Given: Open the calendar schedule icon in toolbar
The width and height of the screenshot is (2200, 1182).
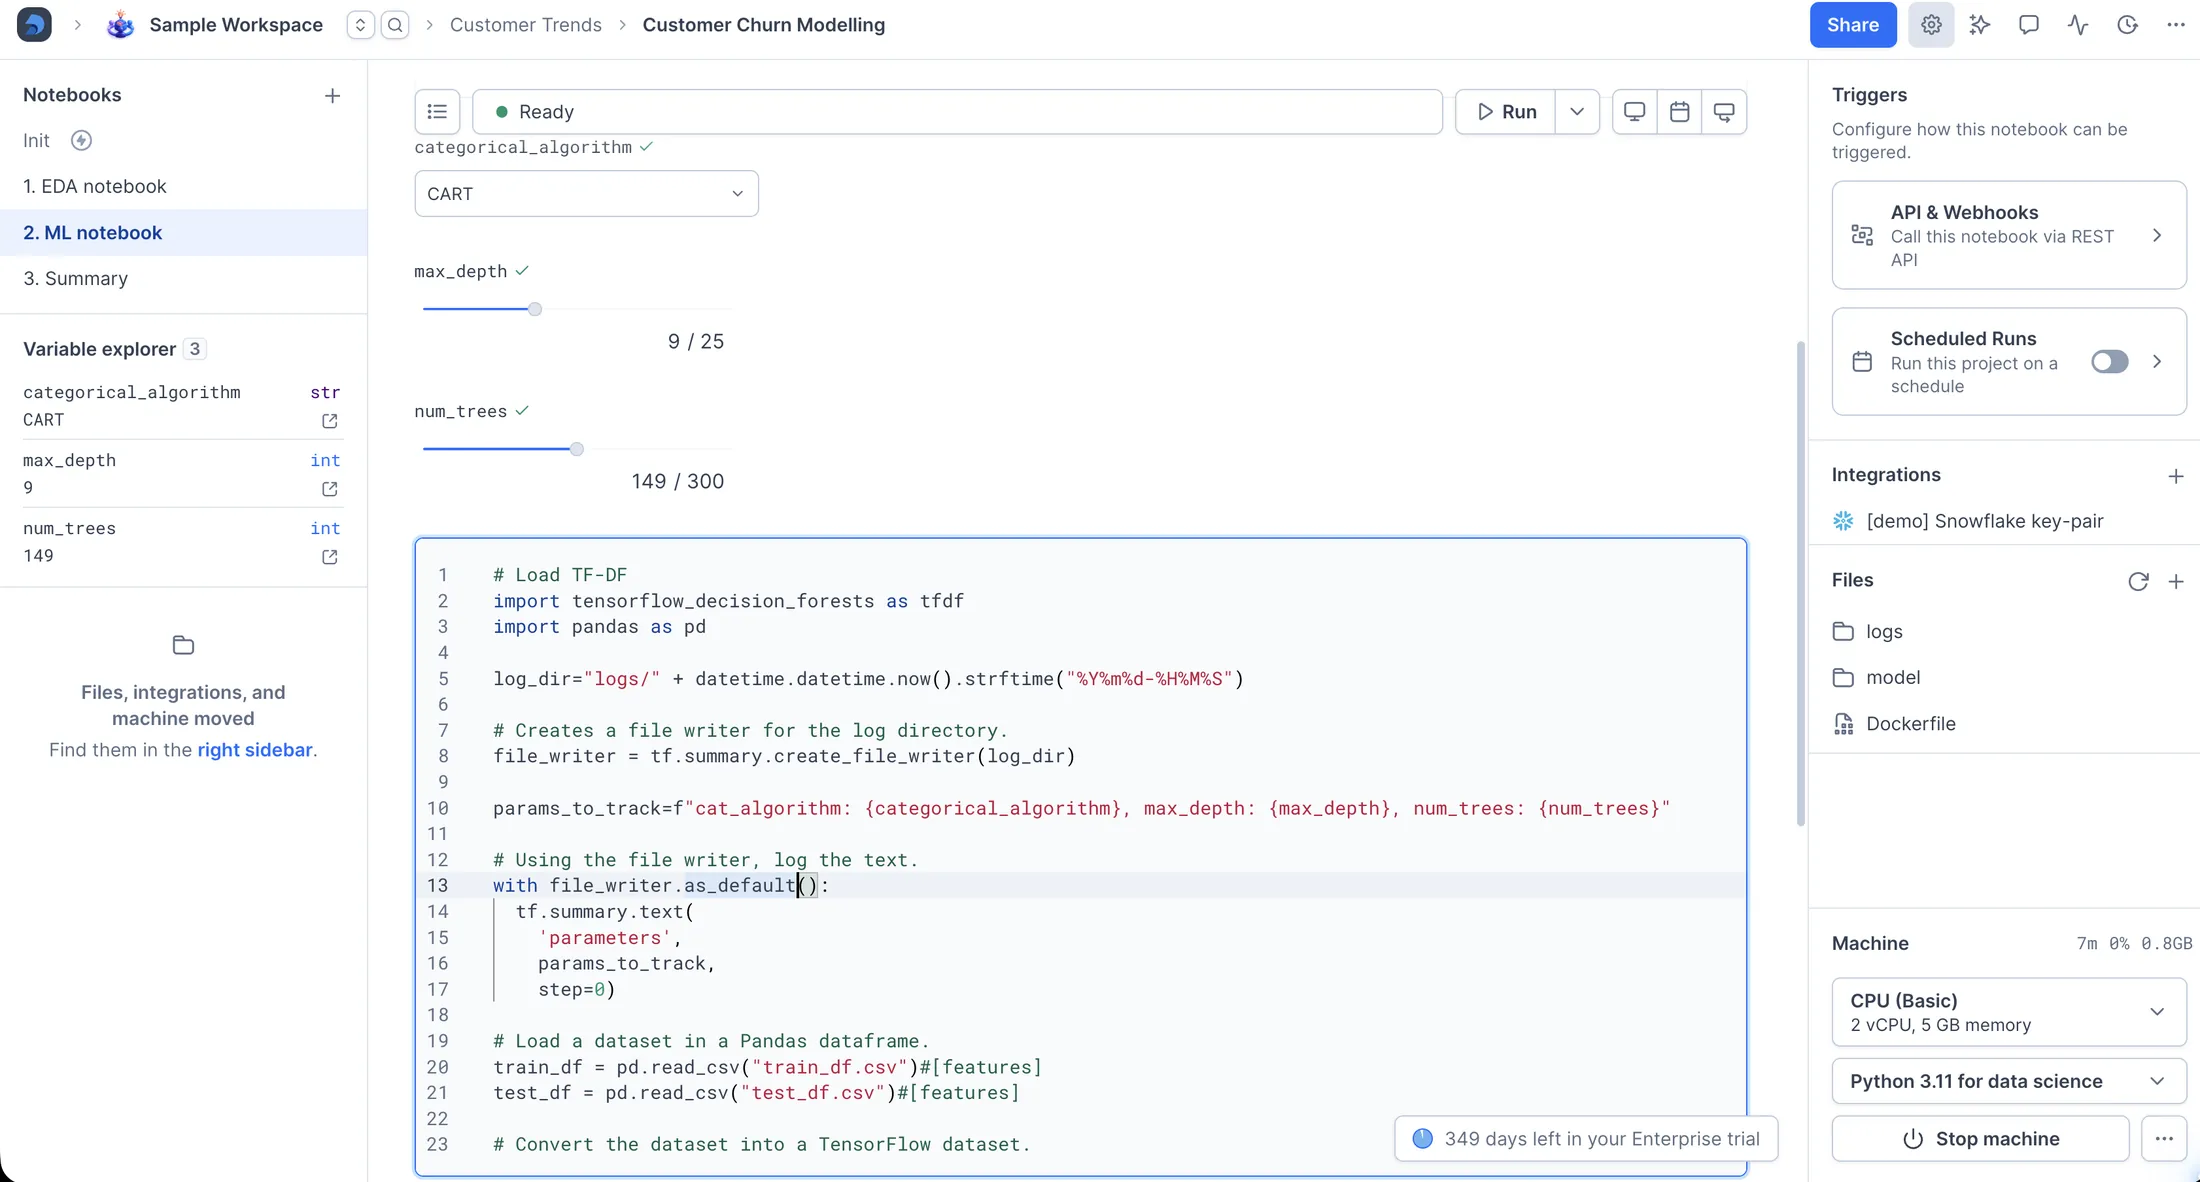Looking at the screenshot, I should coord(1680,111).
